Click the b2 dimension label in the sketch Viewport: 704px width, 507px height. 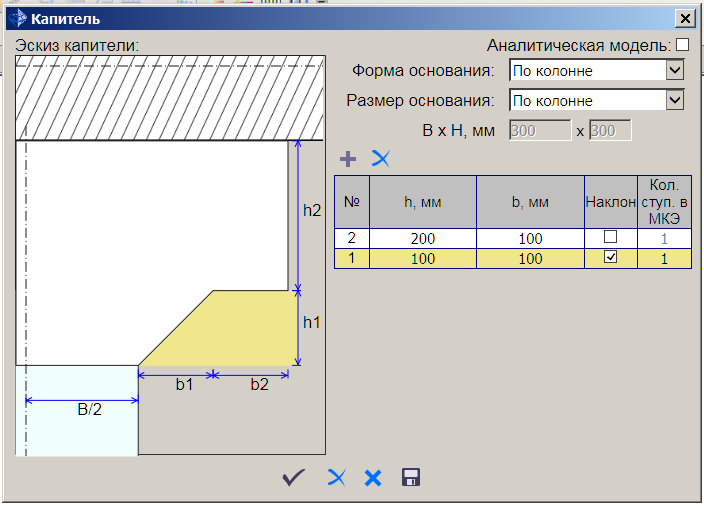[260, 384]
